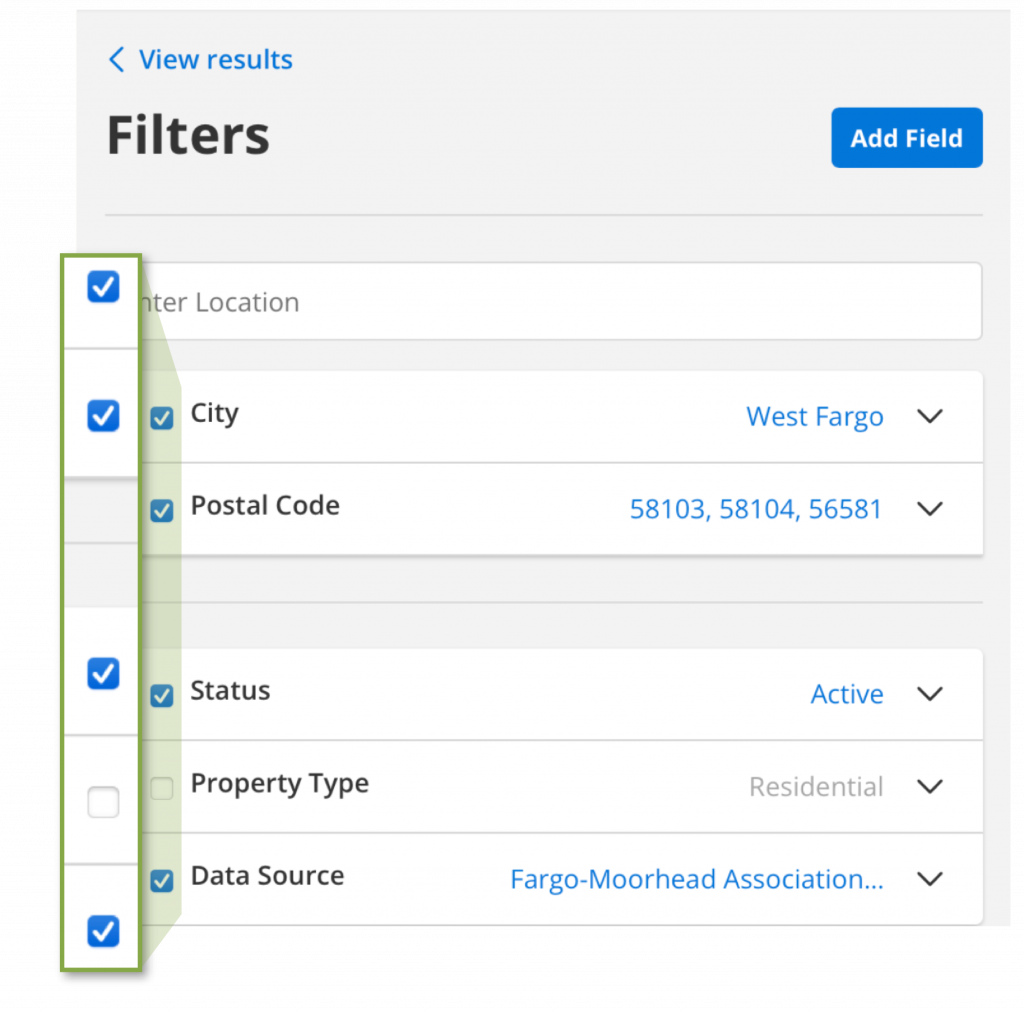Screen dimensions: 1024x1012
Task: Enable the small checkbox beside Property Type
Action: [x=162, y=789]
